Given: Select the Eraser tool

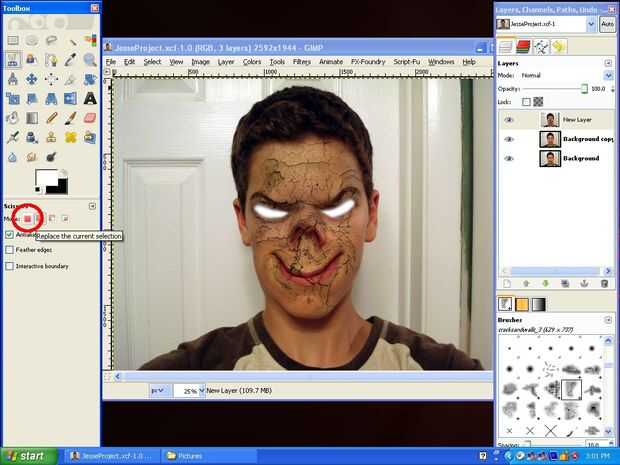Looking at the screenshot, I should click(90, 118).
